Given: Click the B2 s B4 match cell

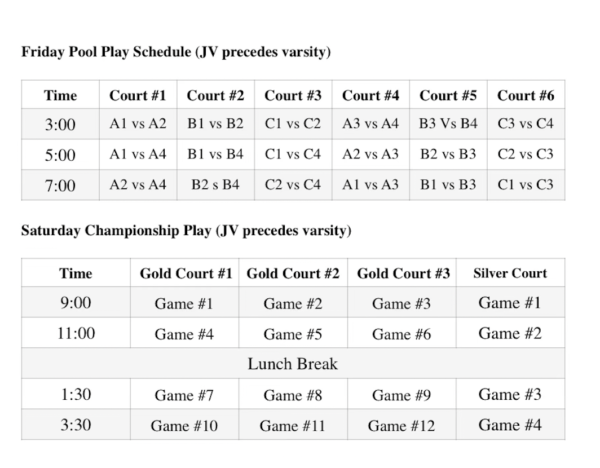Looking at the screenshot, I should pyautogui.click(x=215, y=185).
